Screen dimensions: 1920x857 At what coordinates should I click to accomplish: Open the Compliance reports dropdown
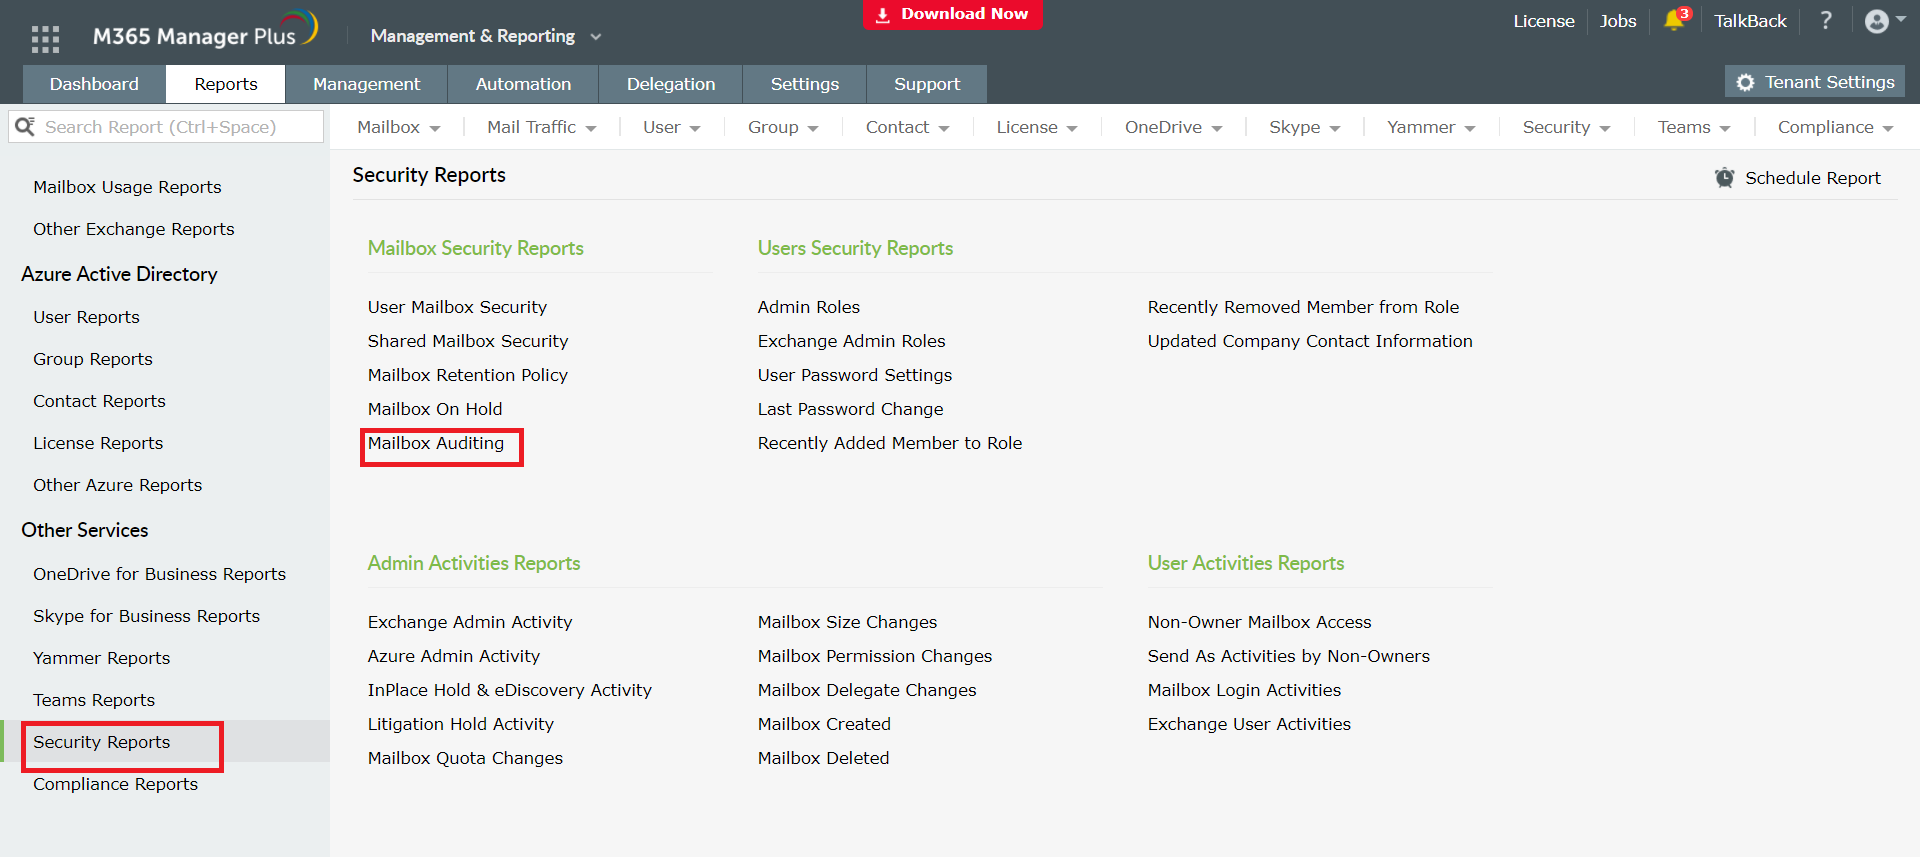(1836, 127)
